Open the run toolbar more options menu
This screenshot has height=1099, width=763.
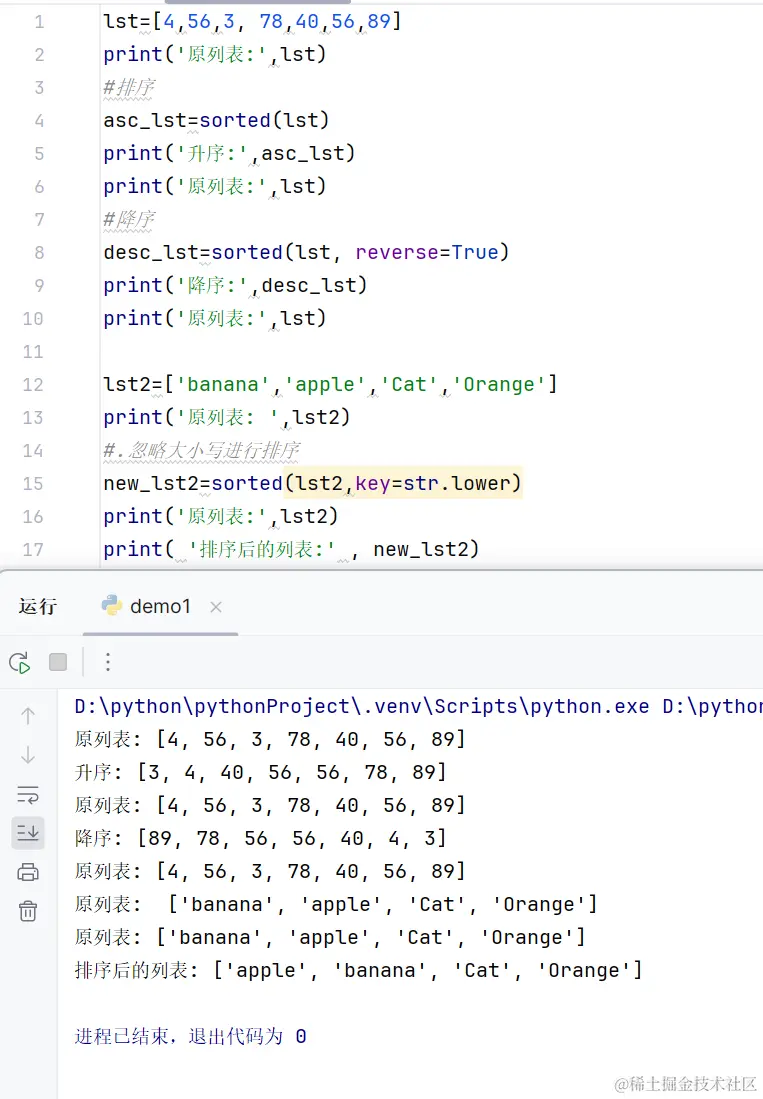coord(108,662)
